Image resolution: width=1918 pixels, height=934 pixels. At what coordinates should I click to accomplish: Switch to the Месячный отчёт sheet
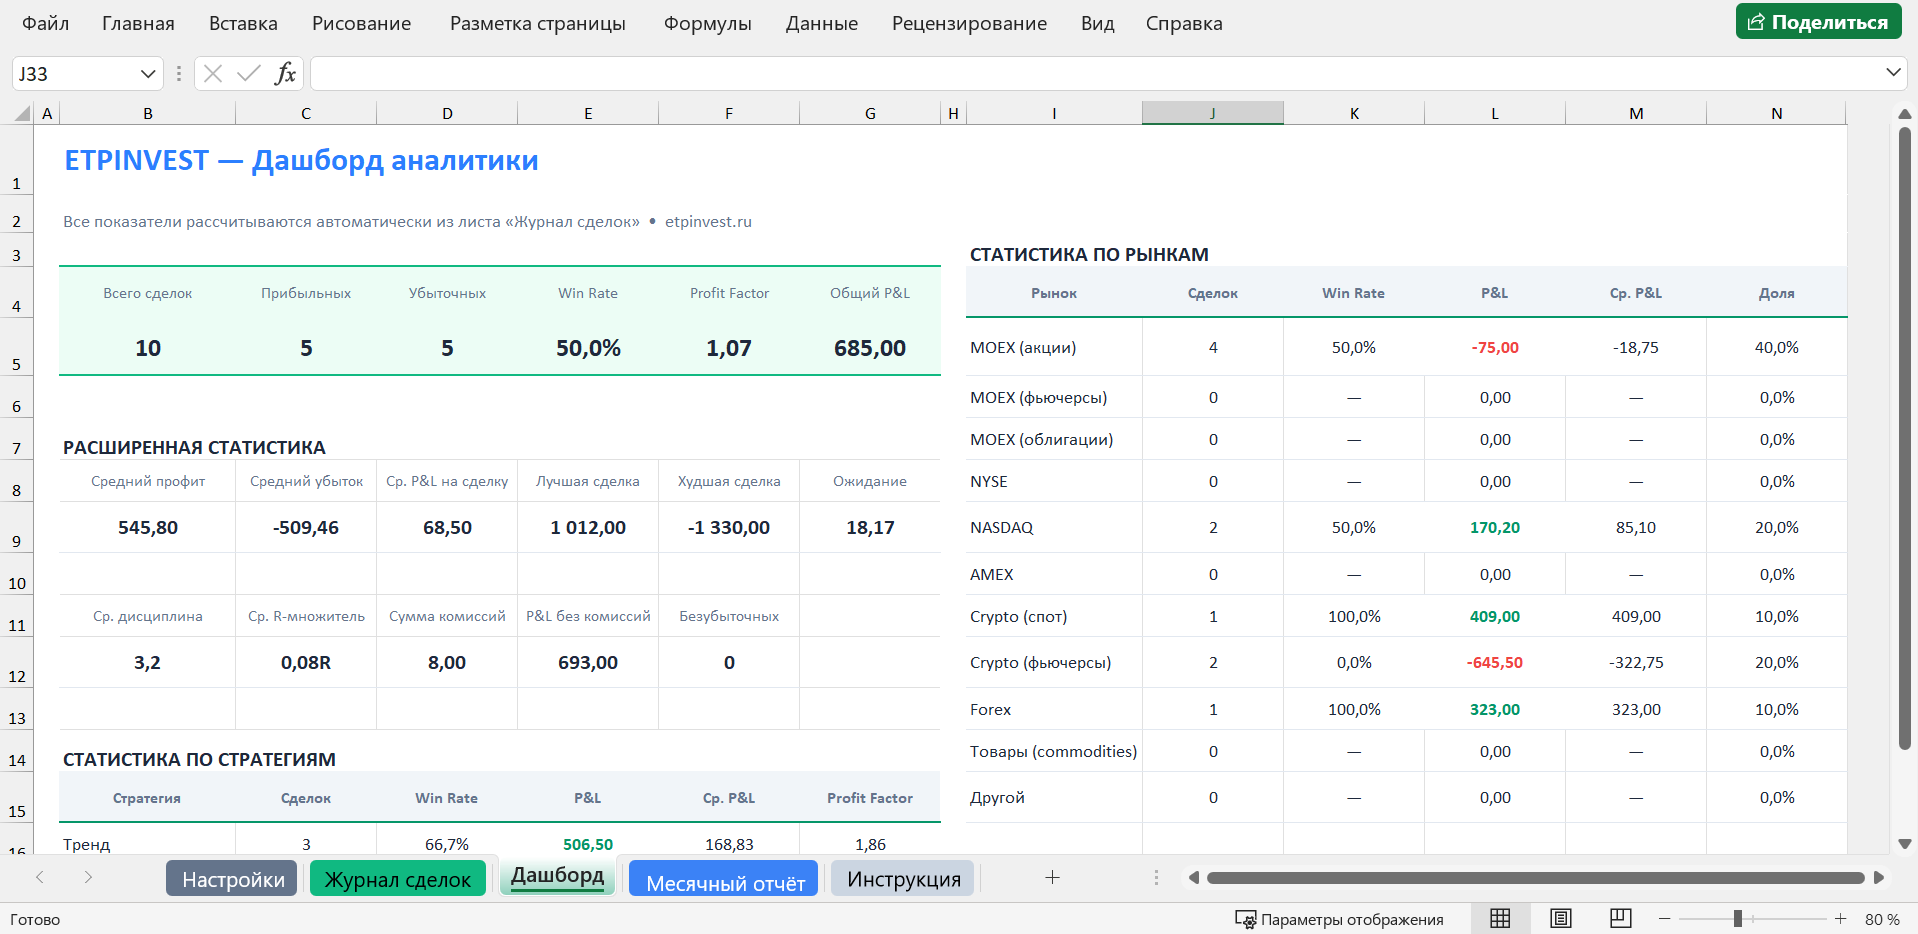click(724, 880)
